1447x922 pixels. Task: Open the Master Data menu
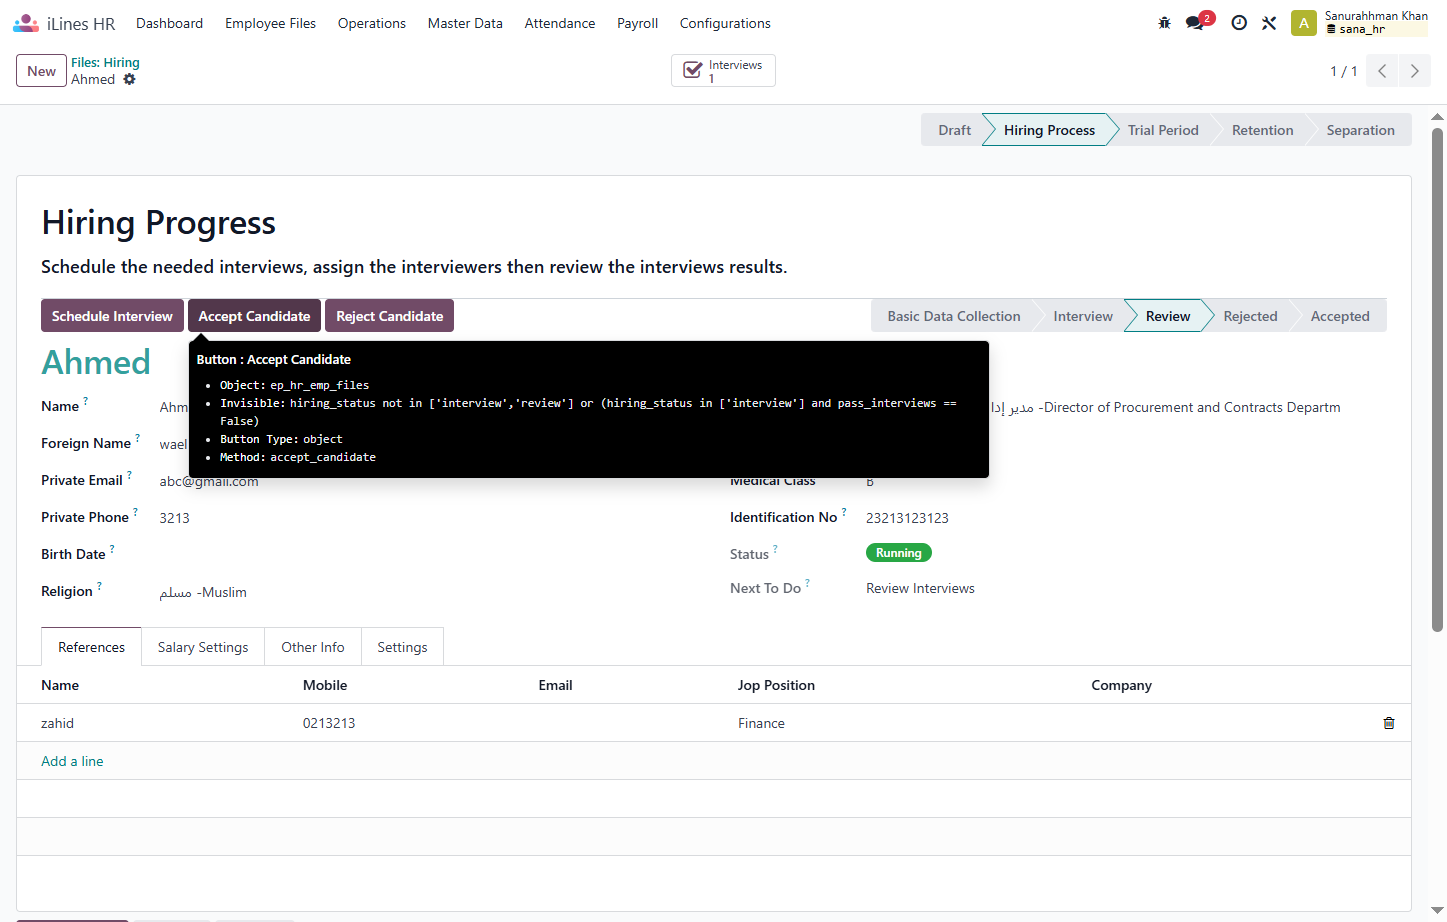pos(465,23)
